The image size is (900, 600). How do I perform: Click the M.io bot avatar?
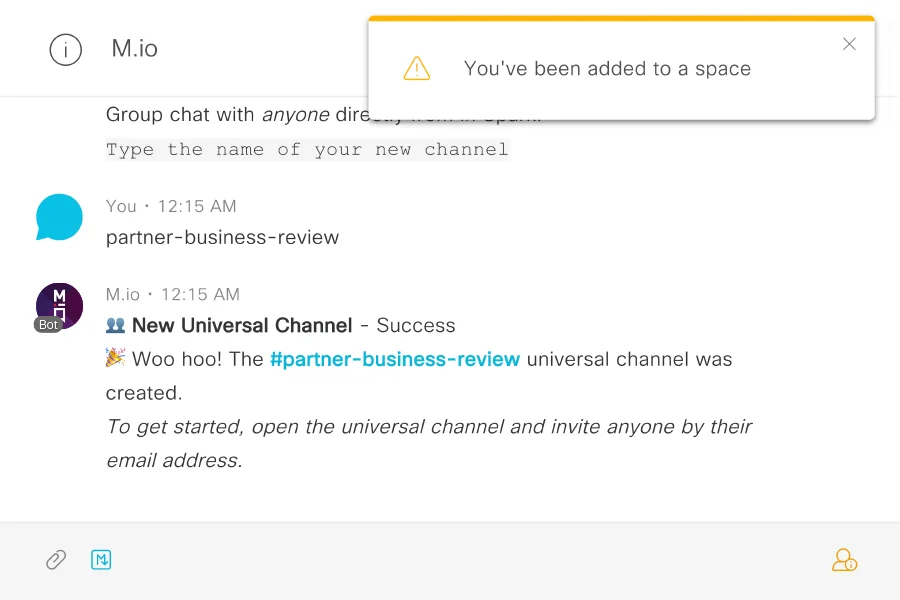click(x=58, y=303)
